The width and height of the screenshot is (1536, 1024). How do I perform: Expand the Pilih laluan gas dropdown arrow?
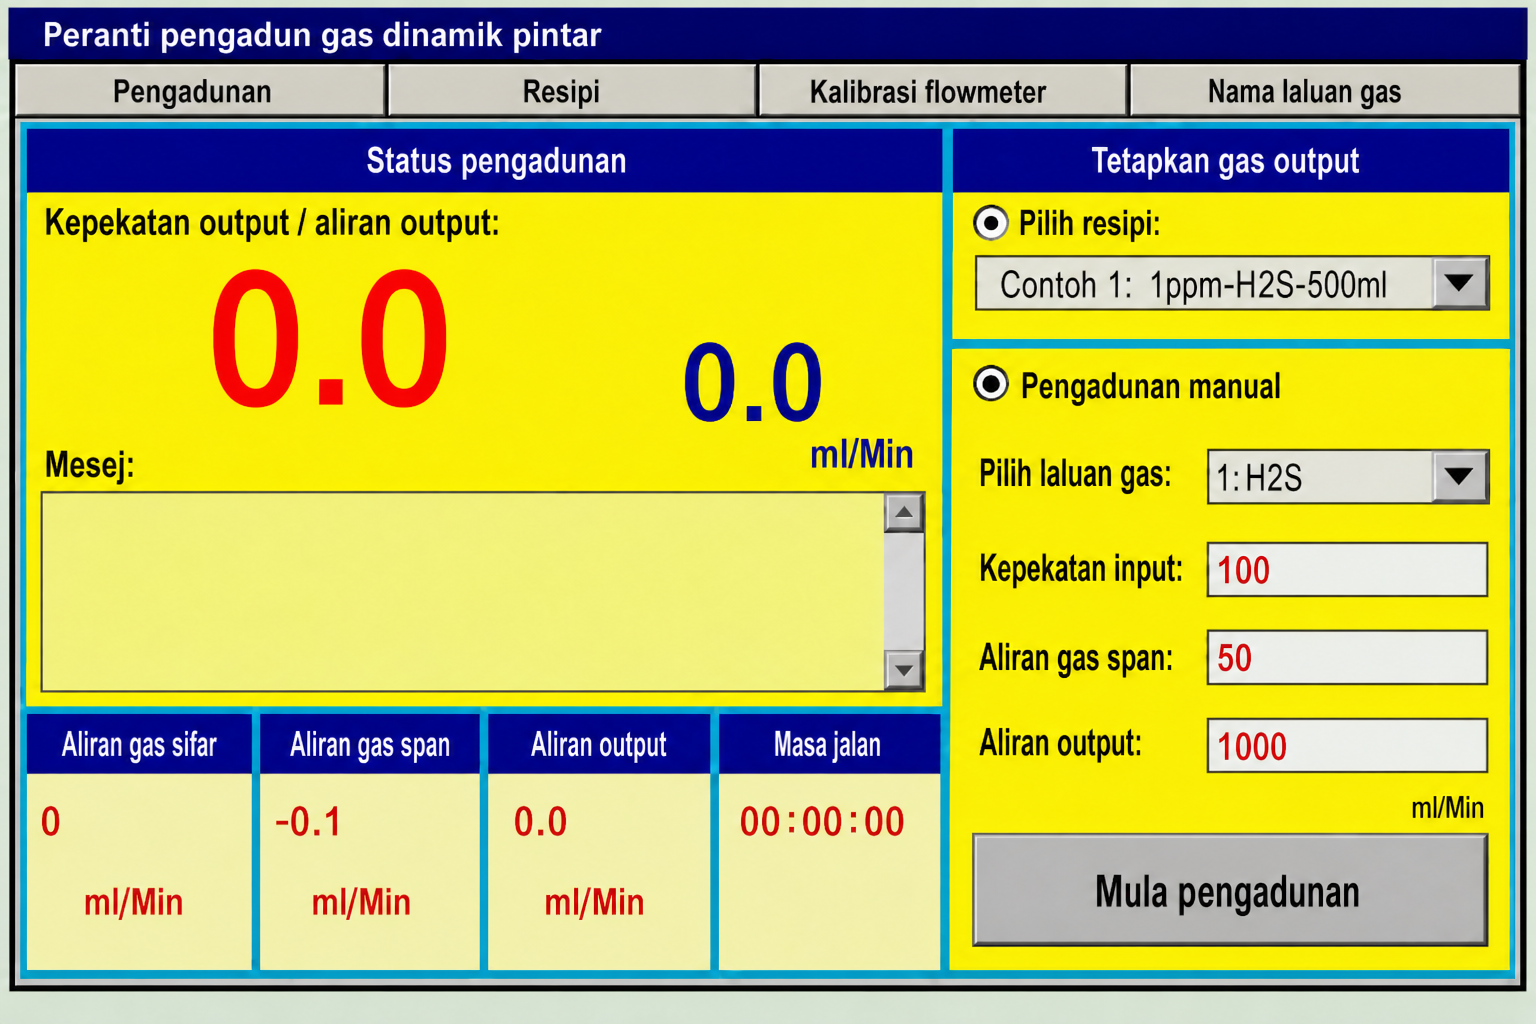click(1459, 476)
